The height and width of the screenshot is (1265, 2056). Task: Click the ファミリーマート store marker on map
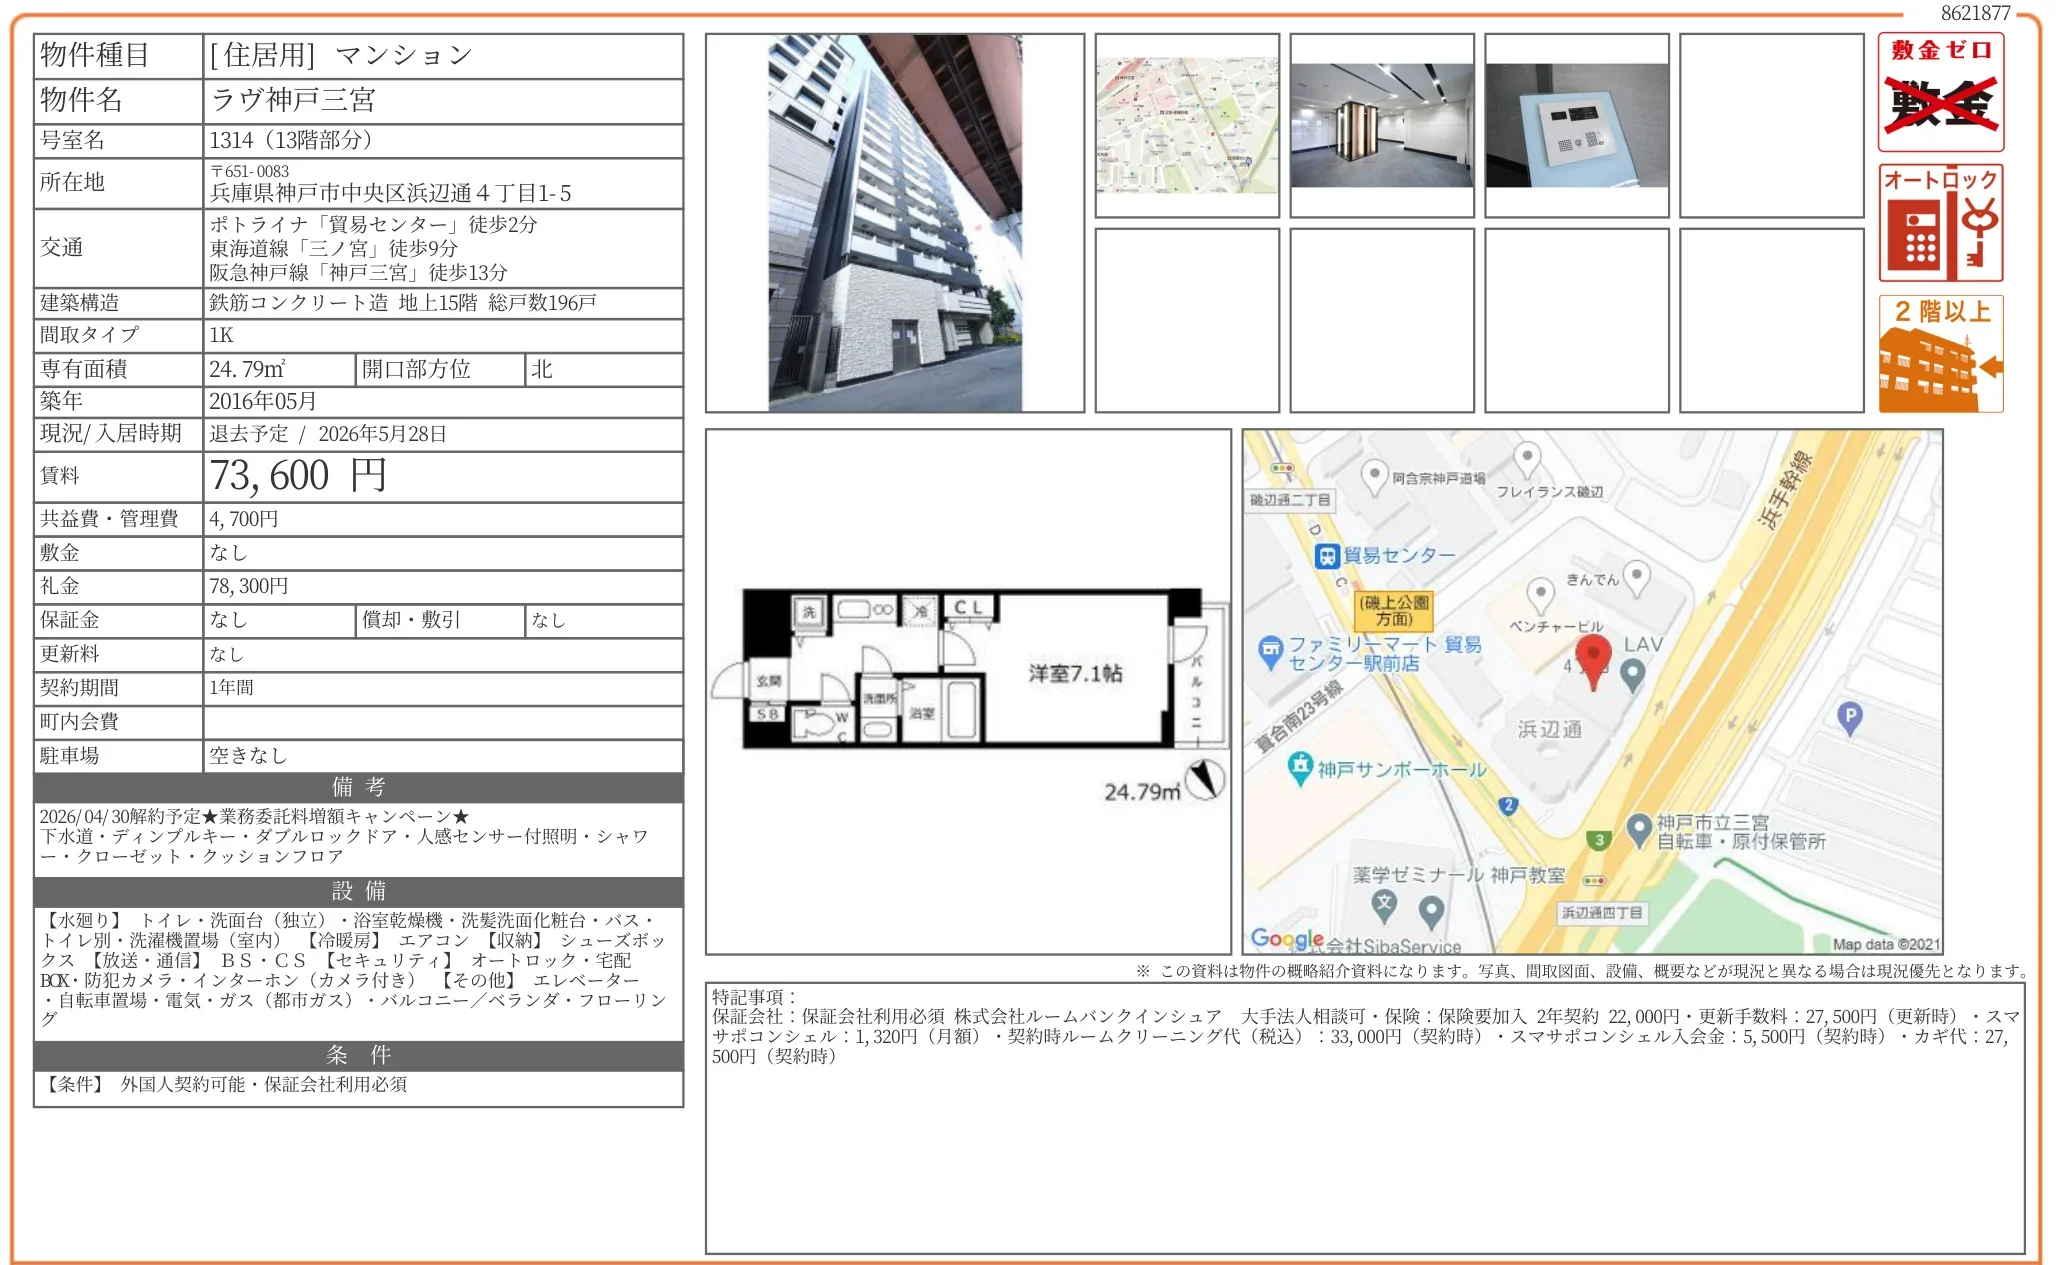click(x=1270, y=651)
